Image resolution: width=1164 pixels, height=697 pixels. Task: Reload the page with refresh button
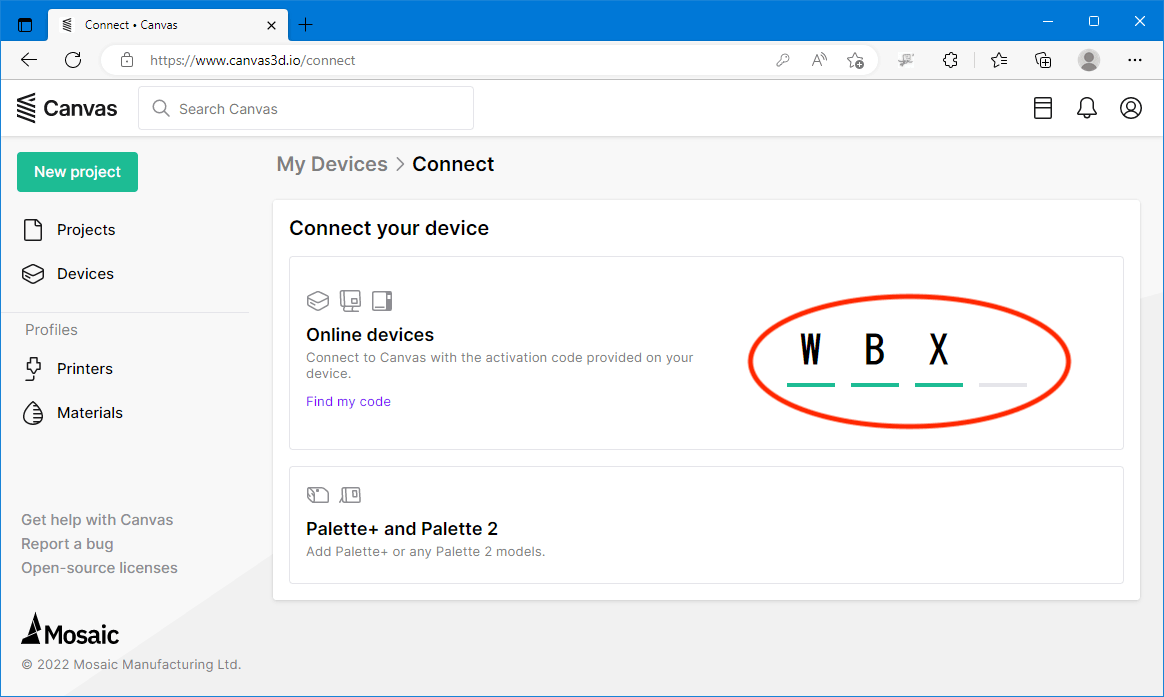tap(73, 60)
